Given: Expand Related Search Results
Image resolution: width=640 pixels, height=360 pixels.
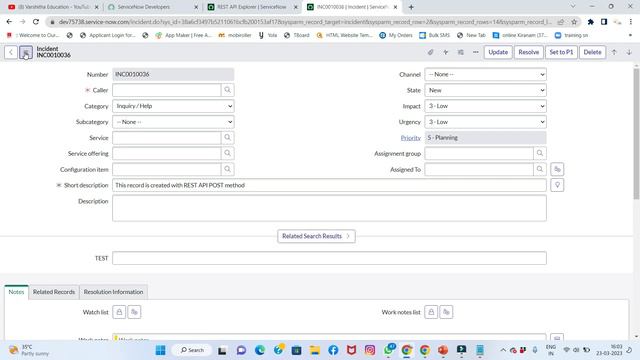Looking at the screenshot, I should click(x=316, y=236).
